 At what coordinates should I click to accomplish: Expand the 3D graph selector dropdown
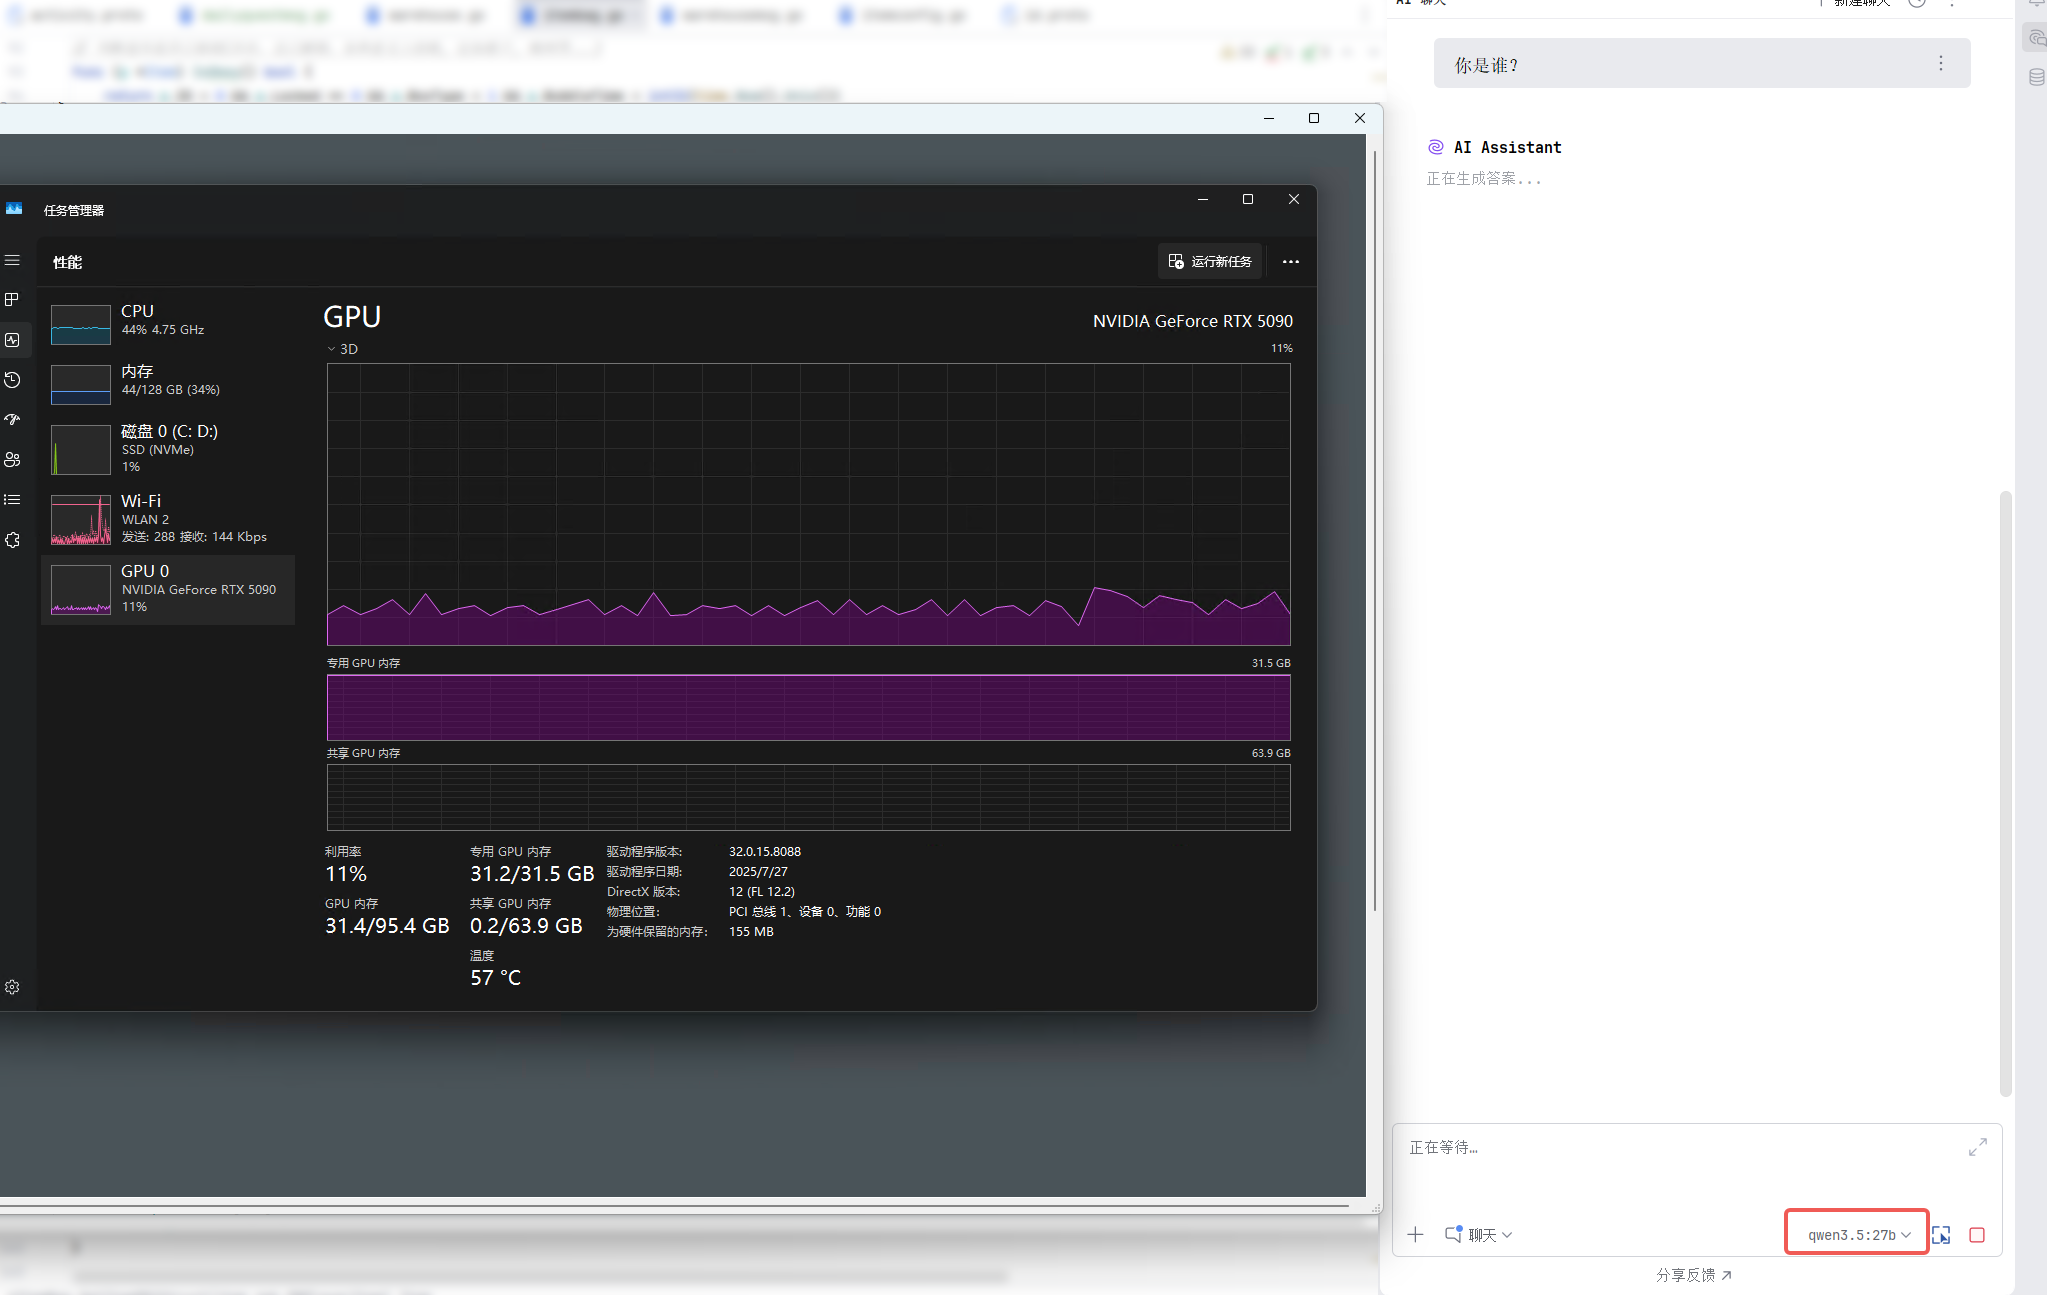(x=342, y=349)
